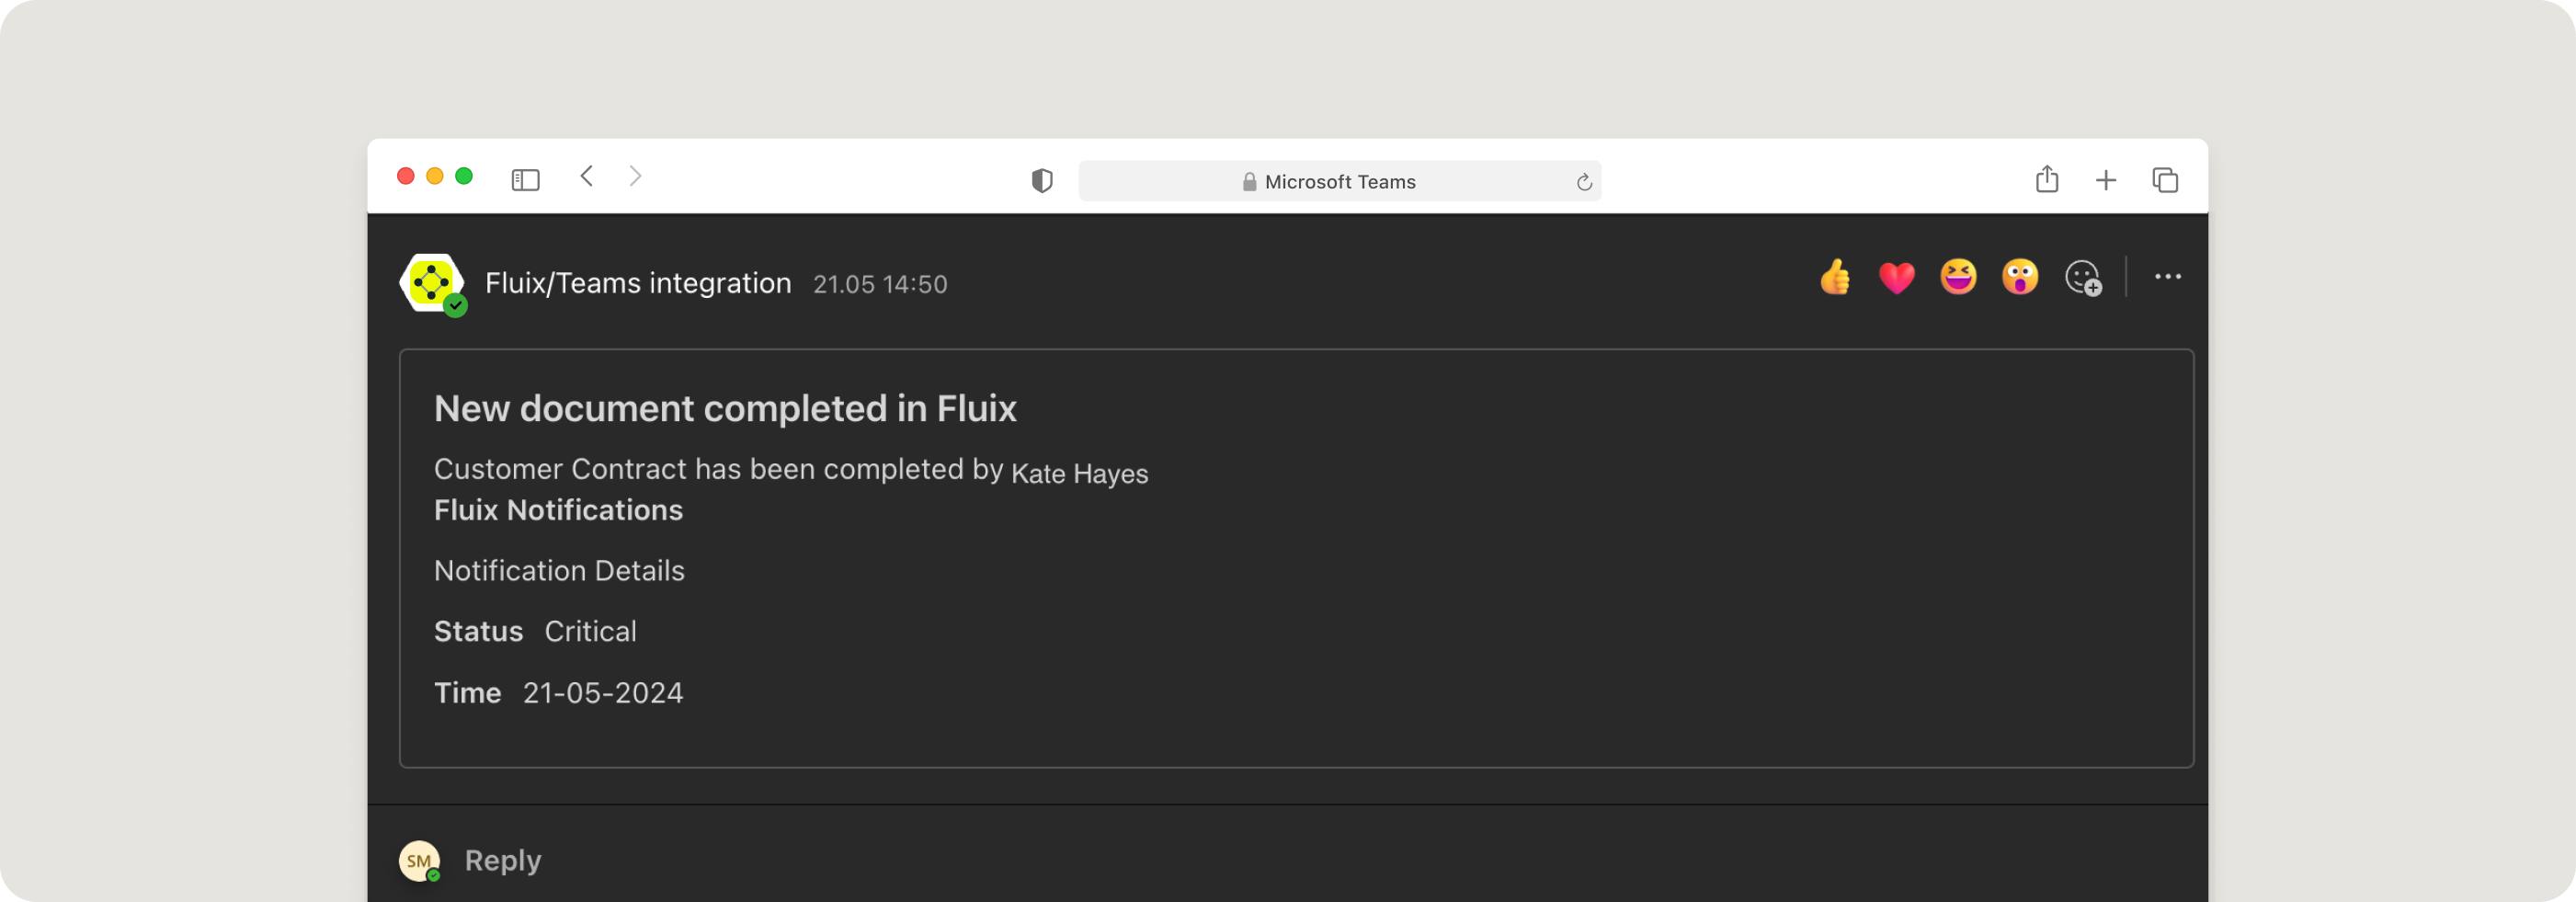Open the add reaction emoji picker

coord(2083,278)
